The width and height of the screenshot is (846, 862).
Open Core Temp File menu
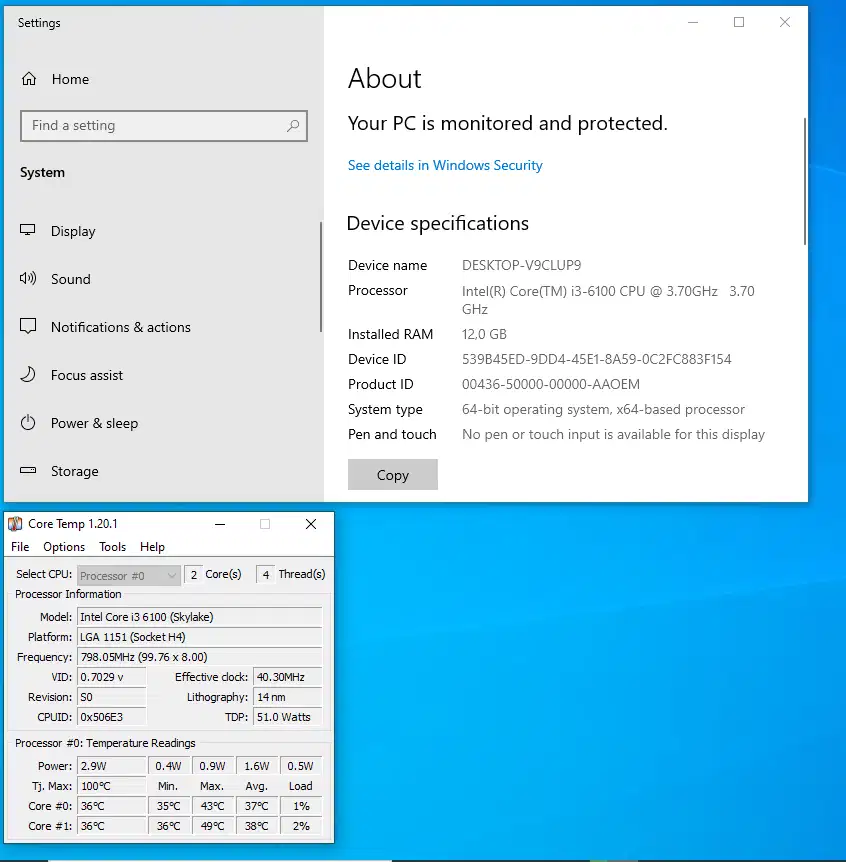click(x=20, y=547)
